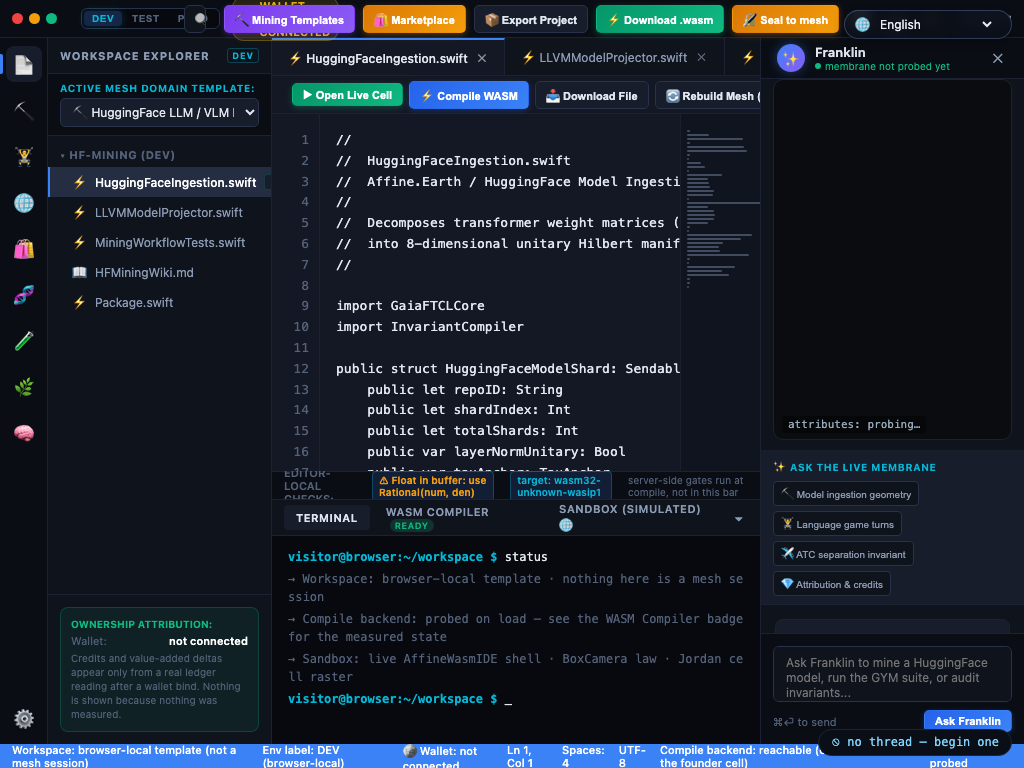Image resolution: width=1024 pixels, height=768 pixels.
Task: Click book icon beside HFMiningWiki.md
Action: (x=79, y=272)
